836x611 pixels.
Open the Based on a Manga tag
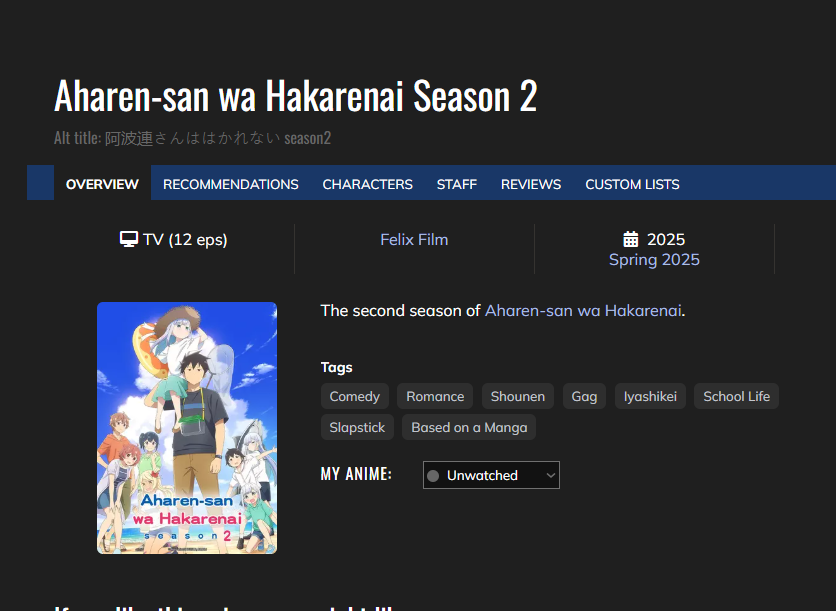[469, 427]
